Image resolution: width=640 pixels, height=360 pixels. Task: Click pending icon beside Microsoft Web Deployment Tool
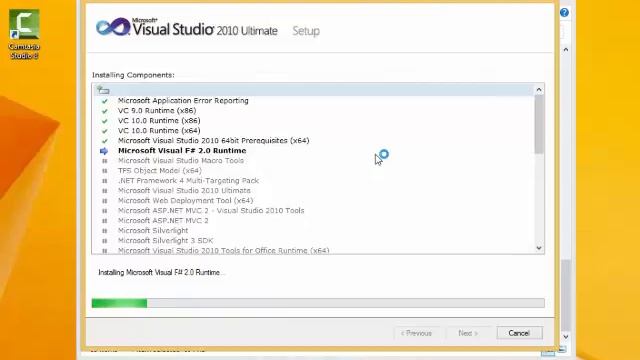point(104,201)
